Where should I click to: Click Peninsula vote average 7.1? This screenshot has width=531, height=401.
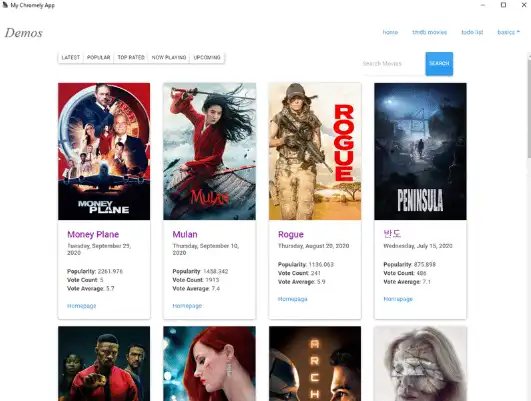pos(426,282)
